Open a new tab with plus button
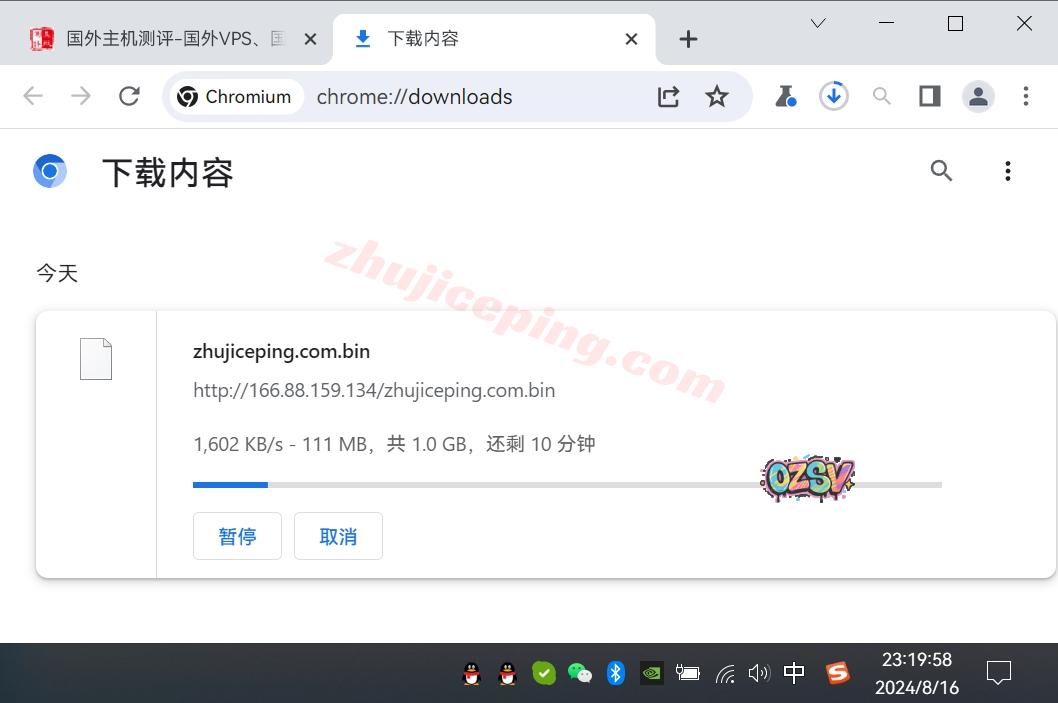Screen dimensions: 1058x703 (x=688, y=39)
